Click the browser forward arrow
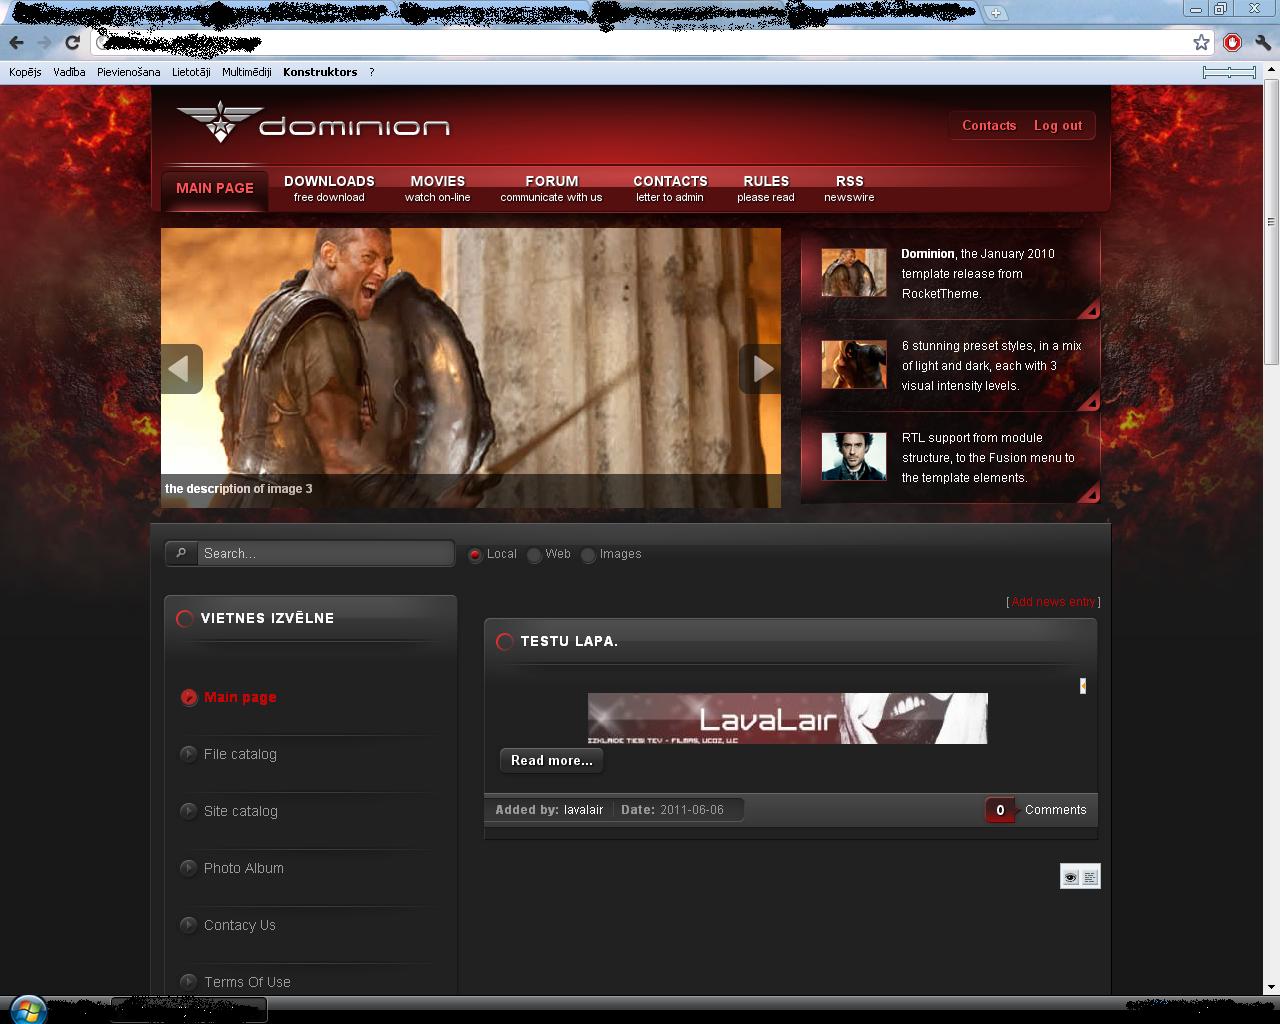This screenshot has width=1280, height=1024. point(44,42)
